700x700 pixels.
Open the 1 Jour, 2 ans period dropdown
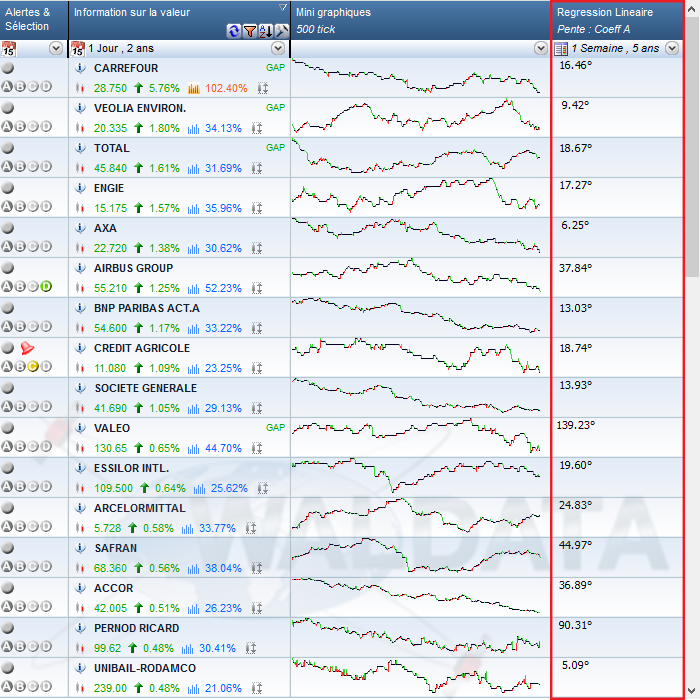point(278,48)
